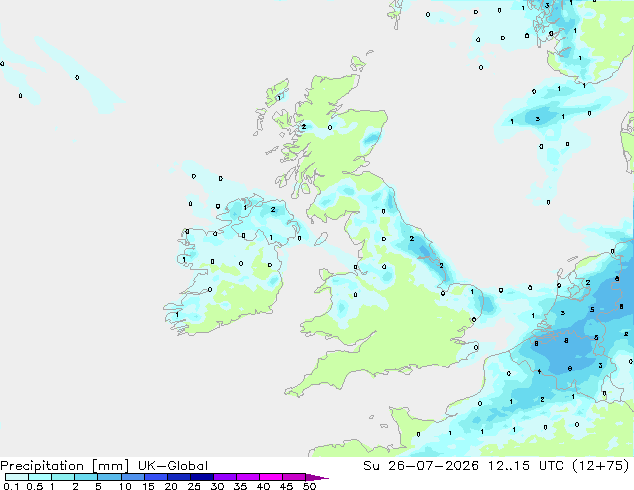
Task: Select the 40–45 mm magenta legend box
Action: 271,477
